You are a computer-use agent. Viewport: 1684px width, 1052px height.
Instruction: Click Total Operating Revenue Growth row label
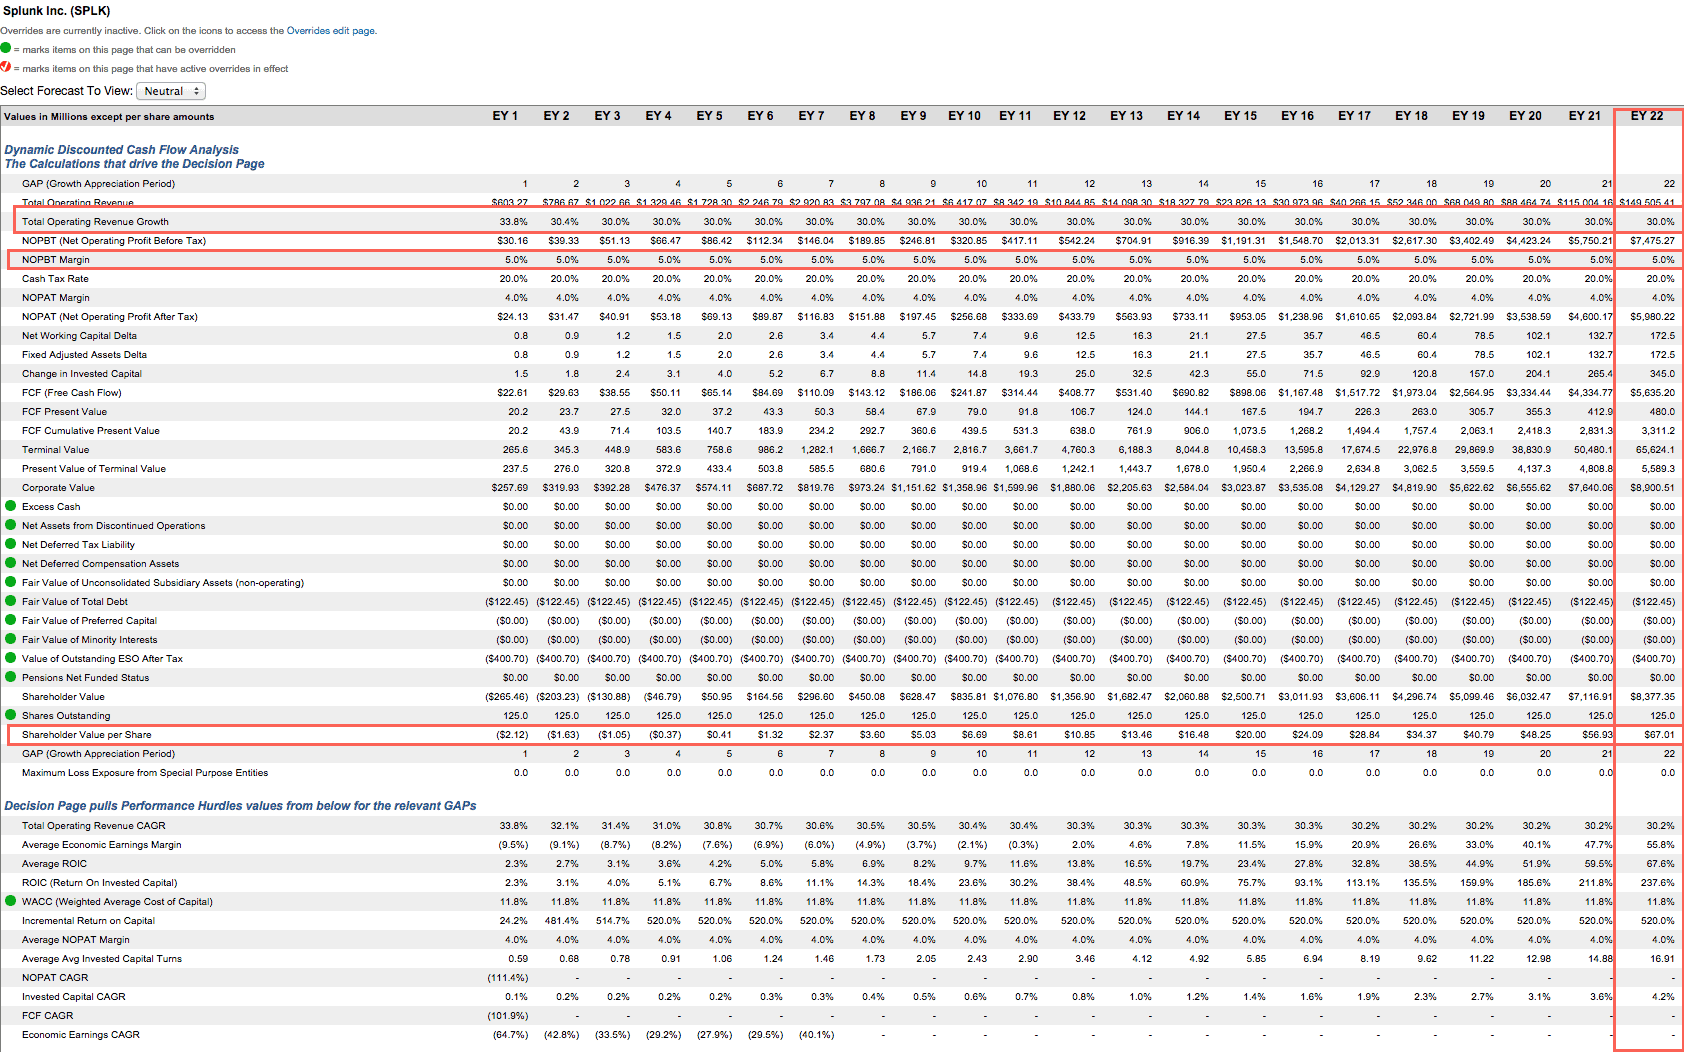(95, 222)
